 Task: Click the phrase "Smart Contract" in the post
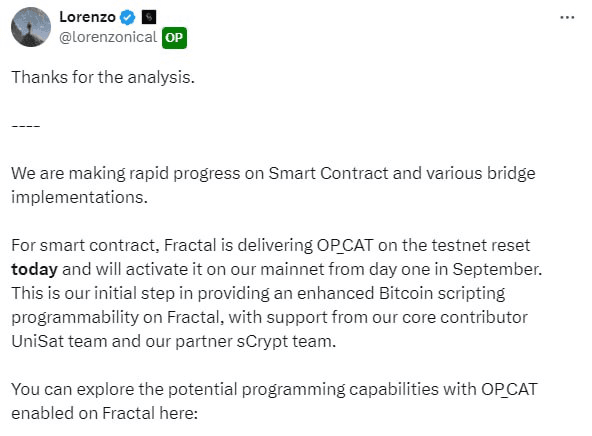328,173
